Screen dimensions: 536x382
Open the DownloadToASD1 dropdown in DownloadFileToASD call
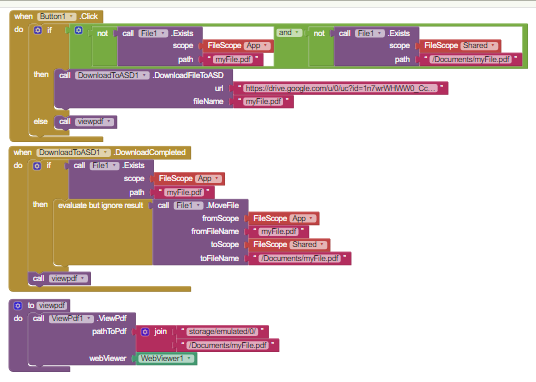pyautogui.click(x=112, y=75)
